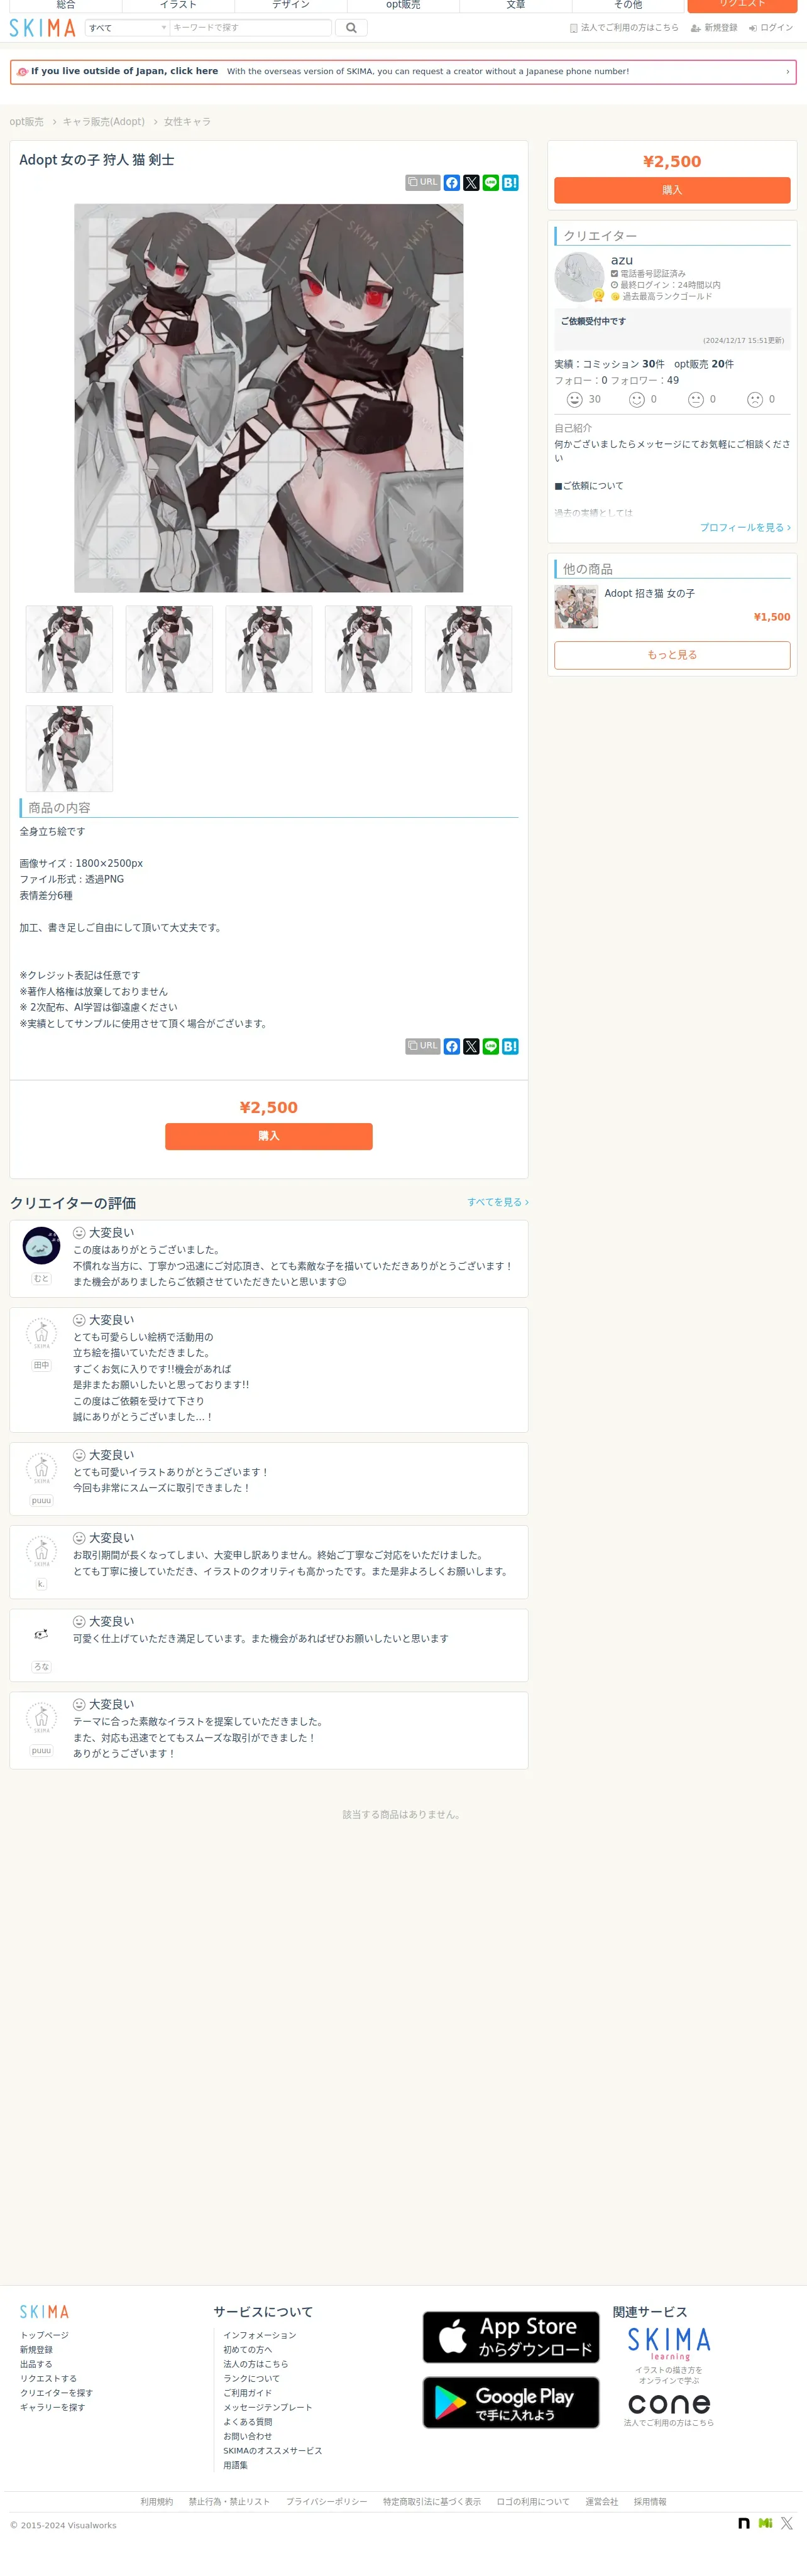
Task: Click footer よくある質問 link
Action: pos(248,2423)
